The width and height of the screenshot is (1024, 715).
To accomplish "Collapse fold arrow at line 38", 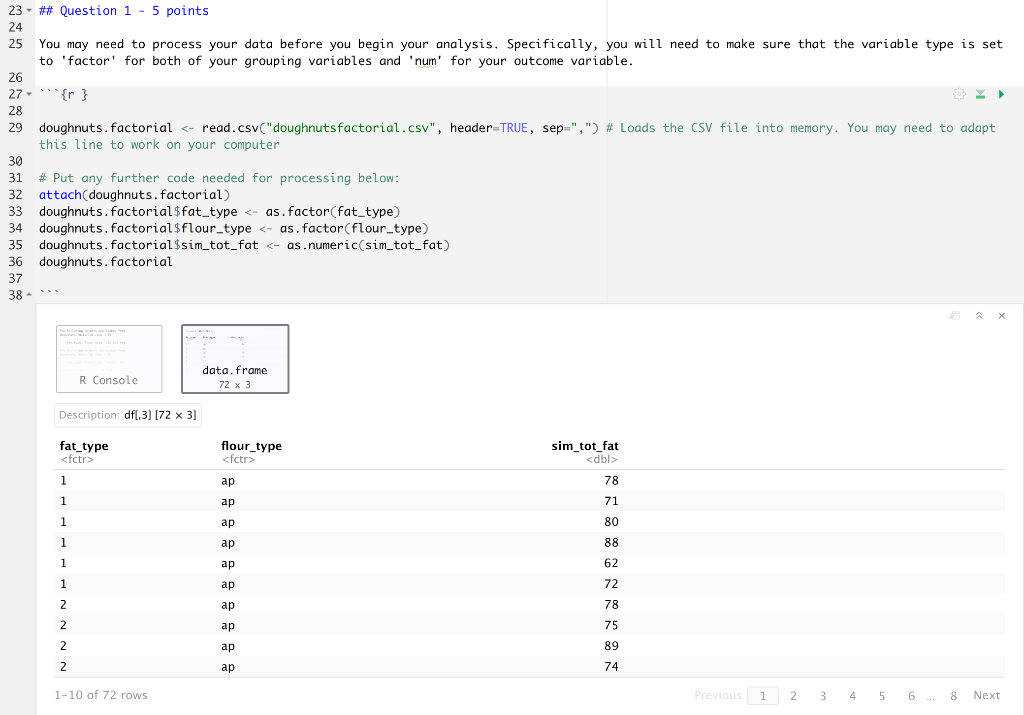I will (x=29, y=295).
